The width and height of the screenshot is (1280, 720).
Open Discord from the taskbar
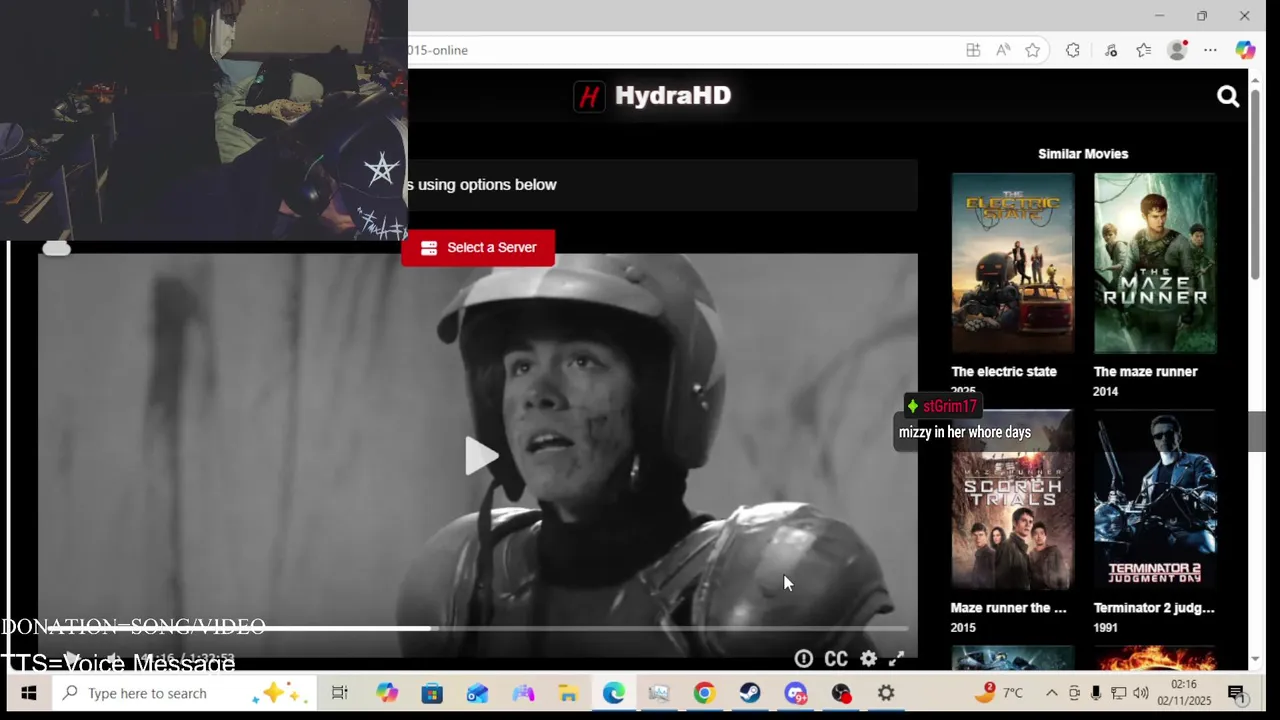click(x=796, y=693)
